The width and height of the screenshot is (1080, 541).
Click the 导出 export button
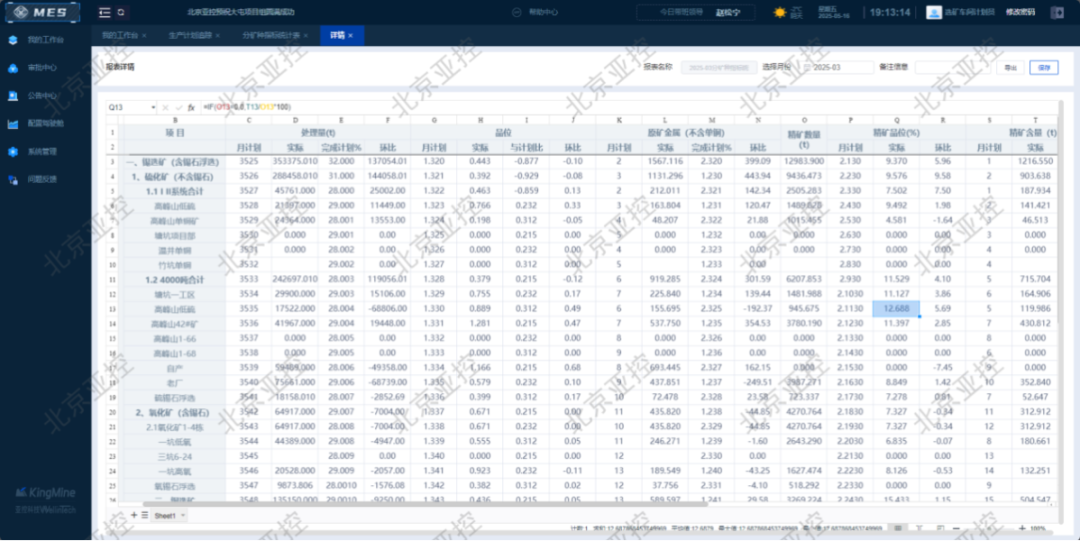coord(1010,68)
